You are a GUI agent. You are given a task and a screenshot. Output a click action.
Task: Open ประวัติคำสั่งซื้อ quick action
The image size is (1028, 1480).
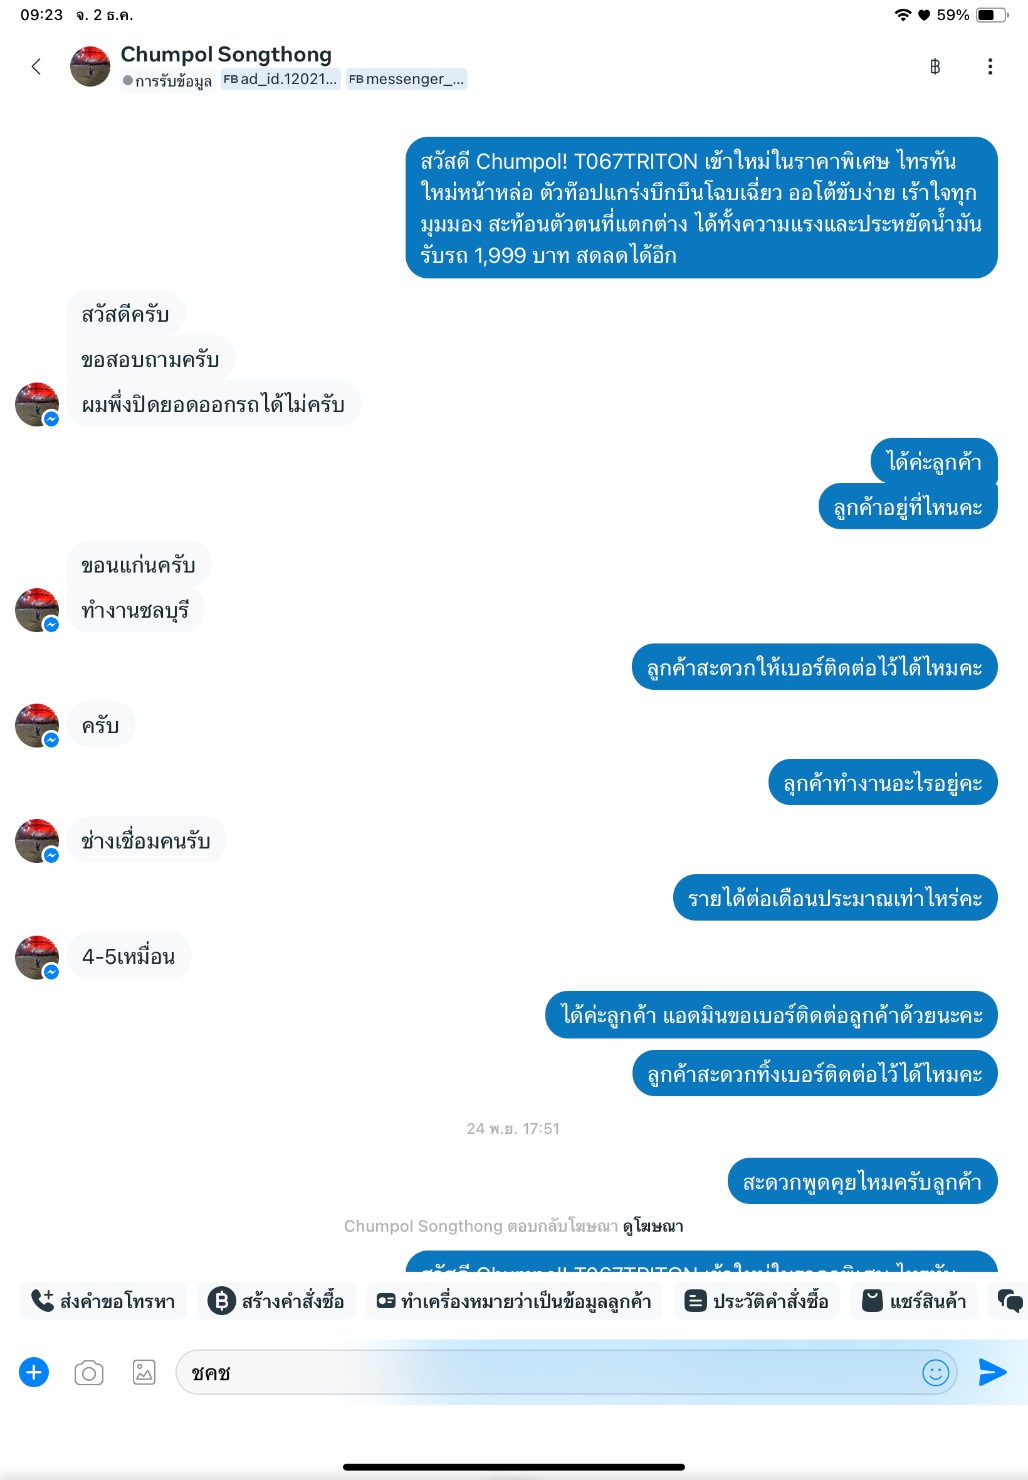pyautogui.click(x=757, y=1301)
